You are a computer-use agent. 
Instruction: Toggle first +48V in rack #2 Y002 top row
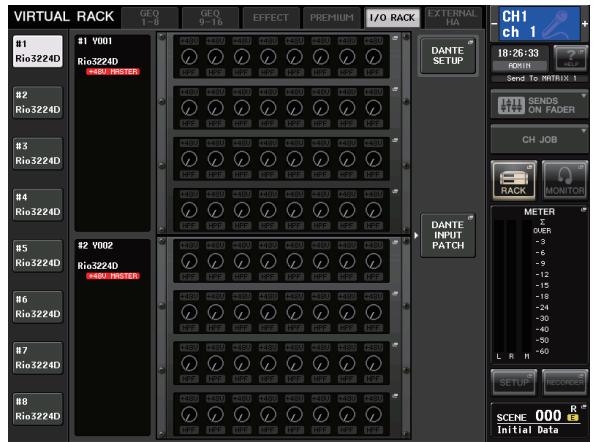point(189,245)
